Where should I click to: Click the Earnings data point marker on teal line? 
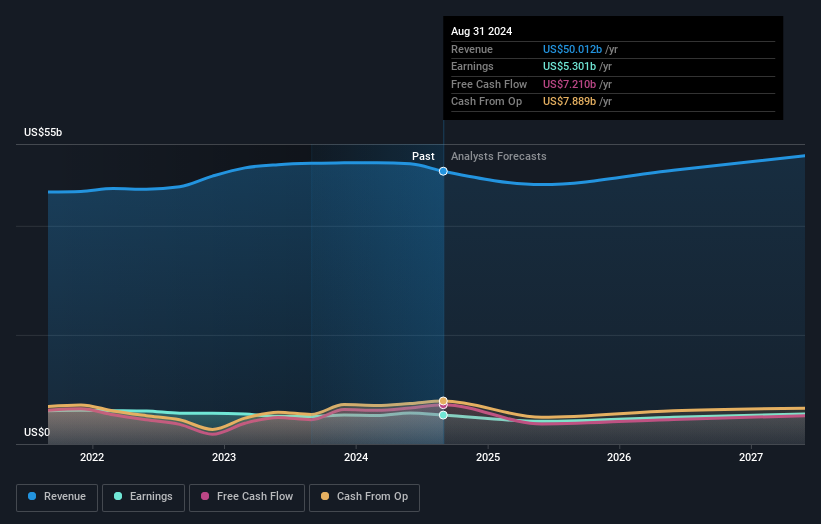[443, 415]
